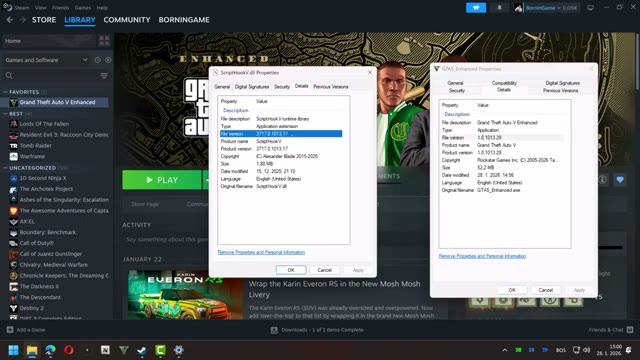The image size is (640, 360).
Task: Open Steam taskbar icon
Action: coord(142,350)
